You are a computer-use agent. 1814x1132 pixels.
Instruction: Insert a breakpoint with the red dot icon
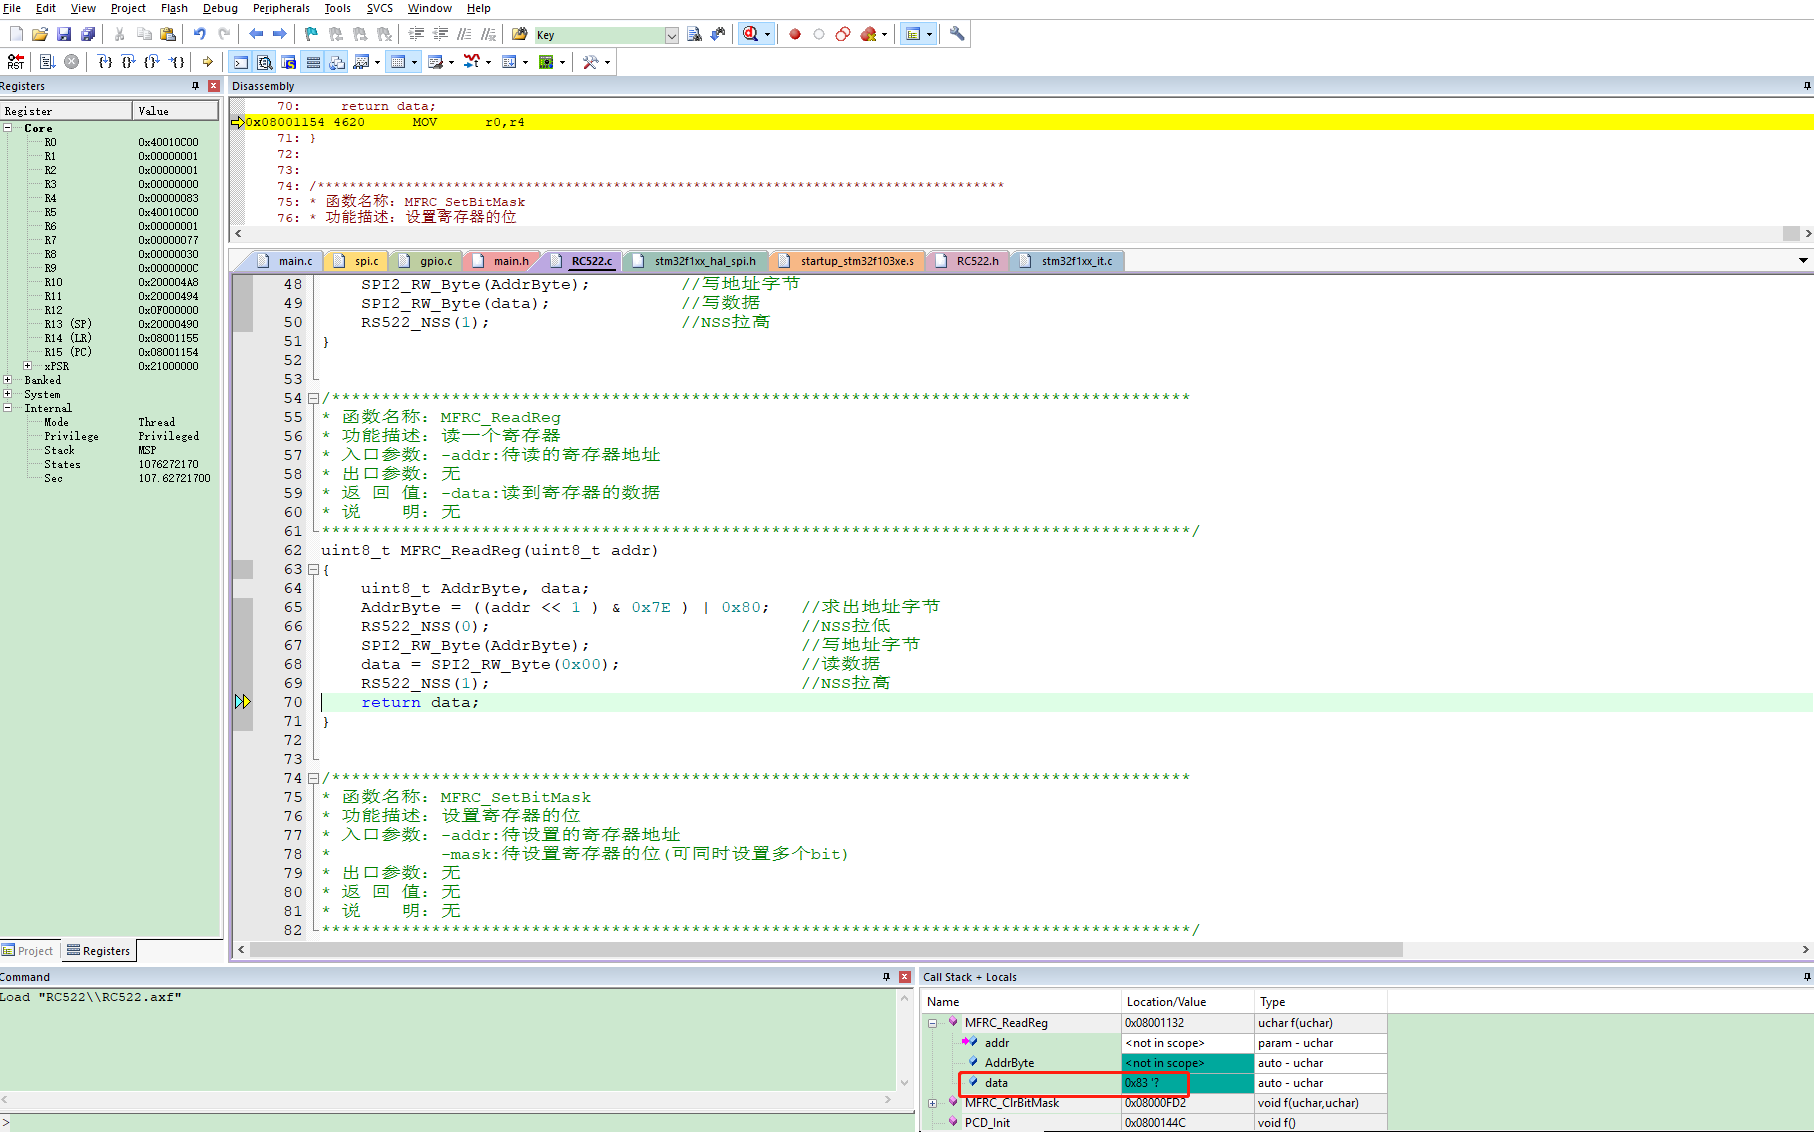[x=795, y=34]
